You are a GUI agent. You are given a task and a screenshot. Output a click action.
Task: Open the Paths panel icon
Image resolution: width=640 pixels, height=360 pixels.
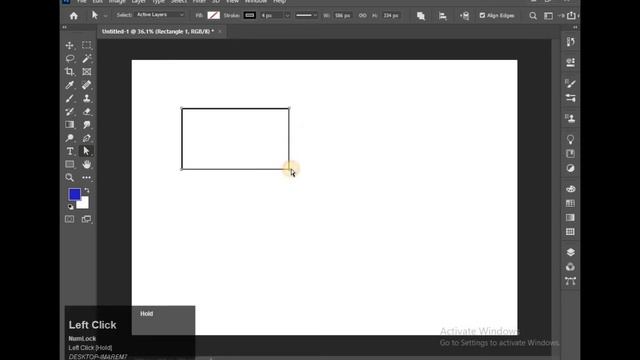(571, 281)
